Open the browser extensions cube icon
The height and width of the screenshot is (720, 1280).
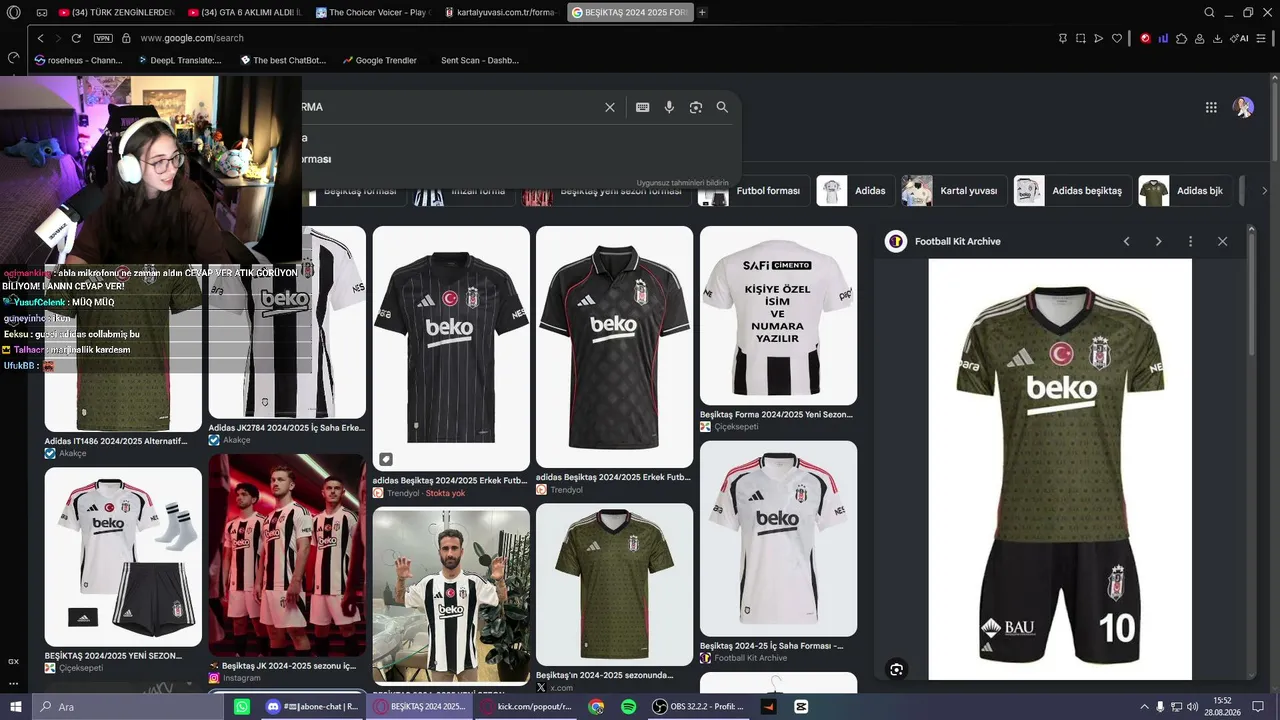(1181, 38)
